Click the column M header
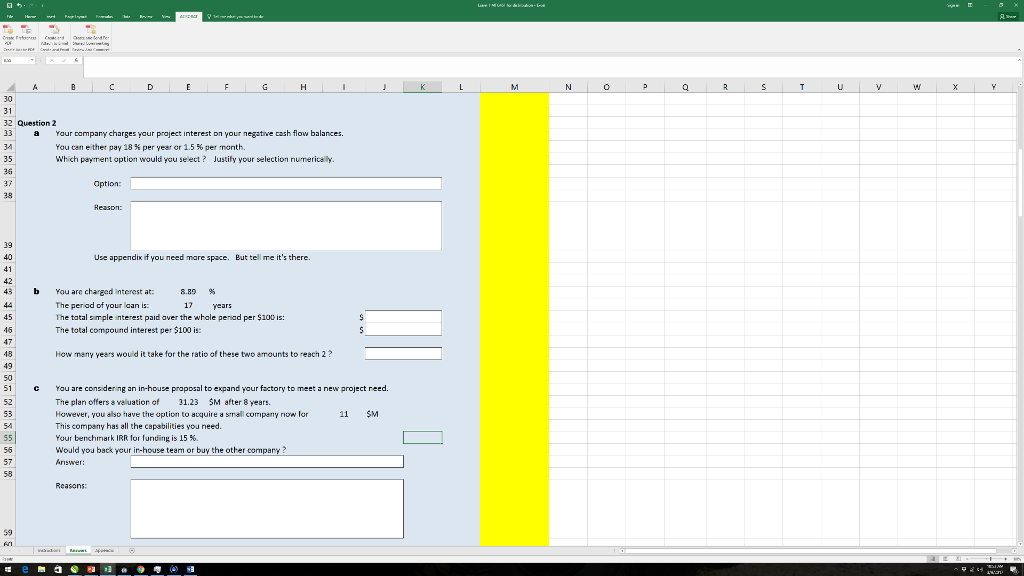Viewport: 1024px width, 576px height. click(x=514, y=87)
